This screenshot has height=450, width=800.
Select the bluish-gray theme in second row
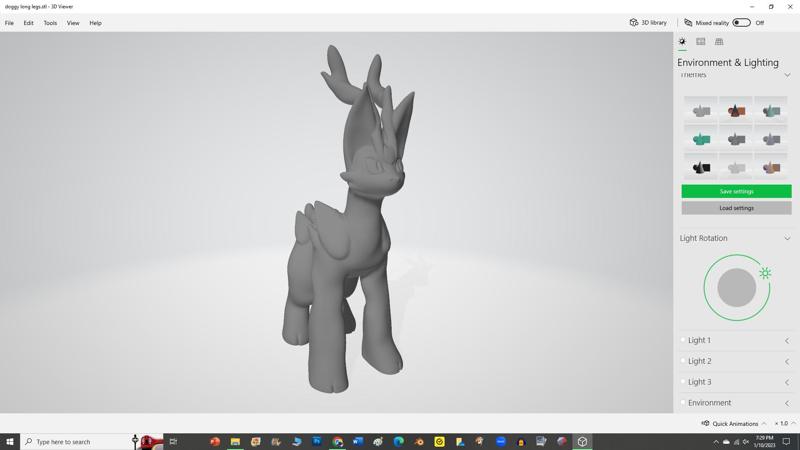click(x=771, y=139)
